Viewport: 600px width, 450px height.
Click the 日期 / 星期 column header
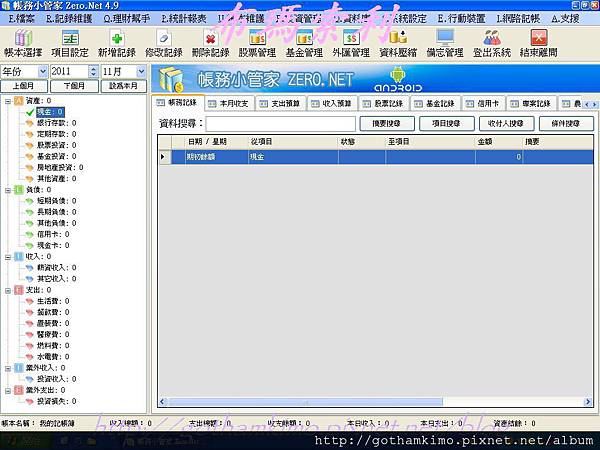pyautogui.click(x=217, y=142)
